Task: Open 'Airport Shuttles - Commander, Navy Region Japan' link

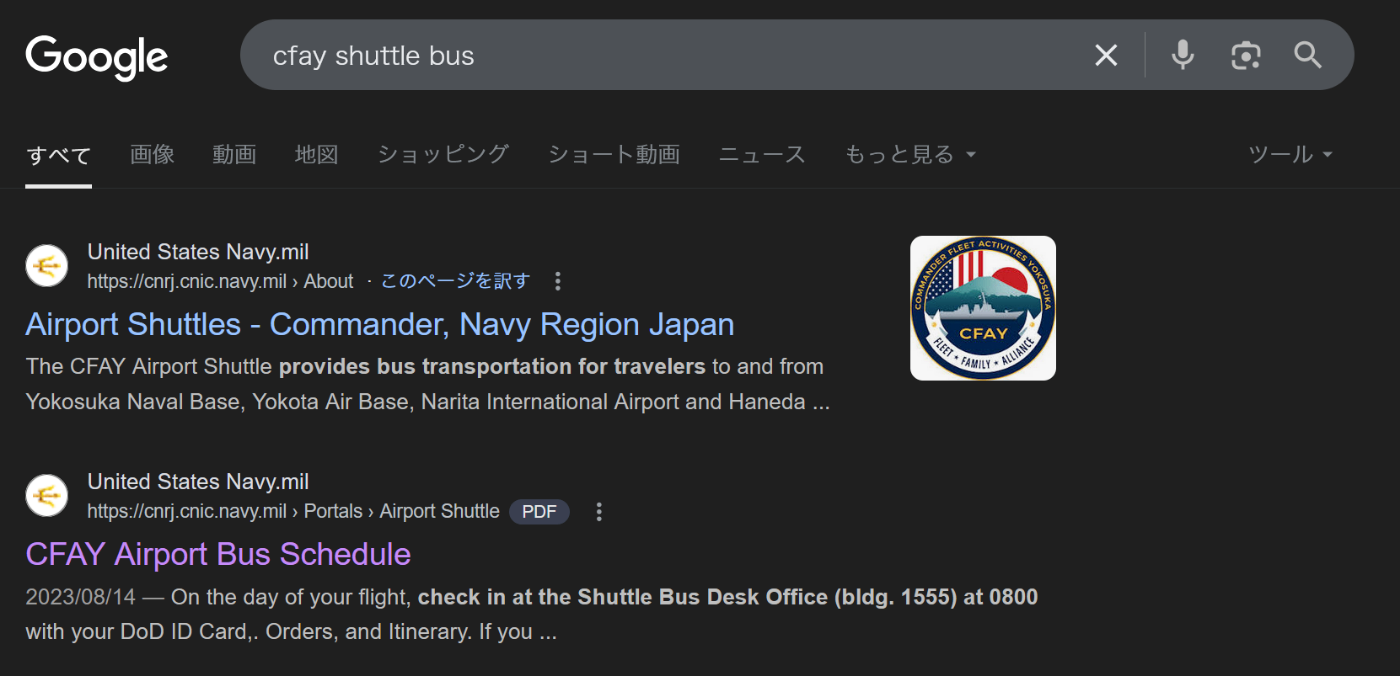Action: tap(380, 325)
